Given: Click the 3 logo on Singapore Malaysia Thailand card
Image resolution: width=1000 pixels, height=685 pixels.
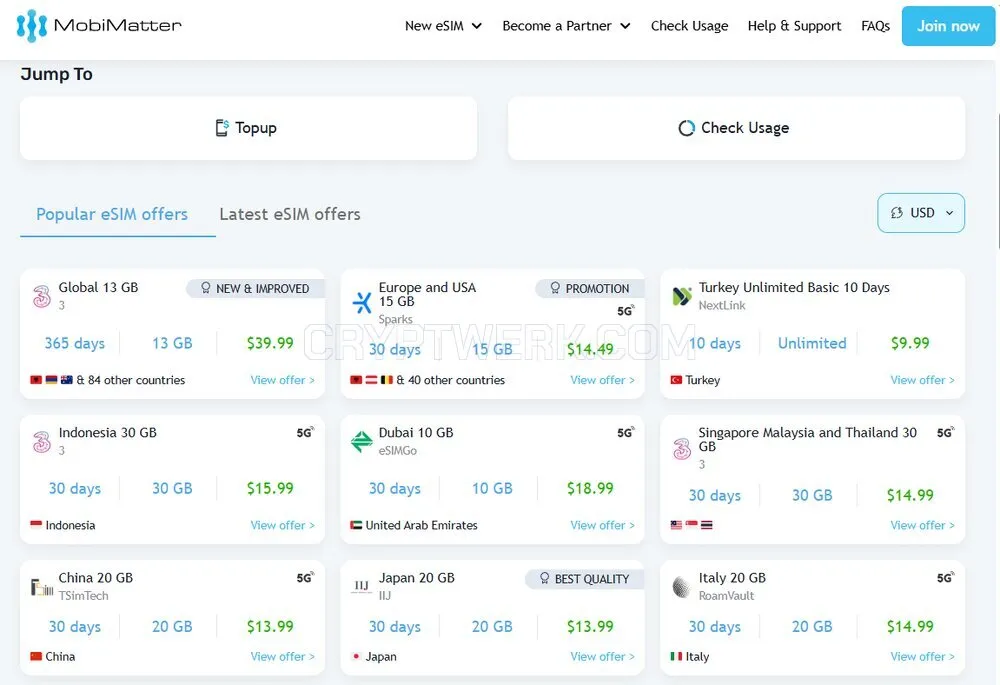Looking at the screenshot, I should 682,449.
